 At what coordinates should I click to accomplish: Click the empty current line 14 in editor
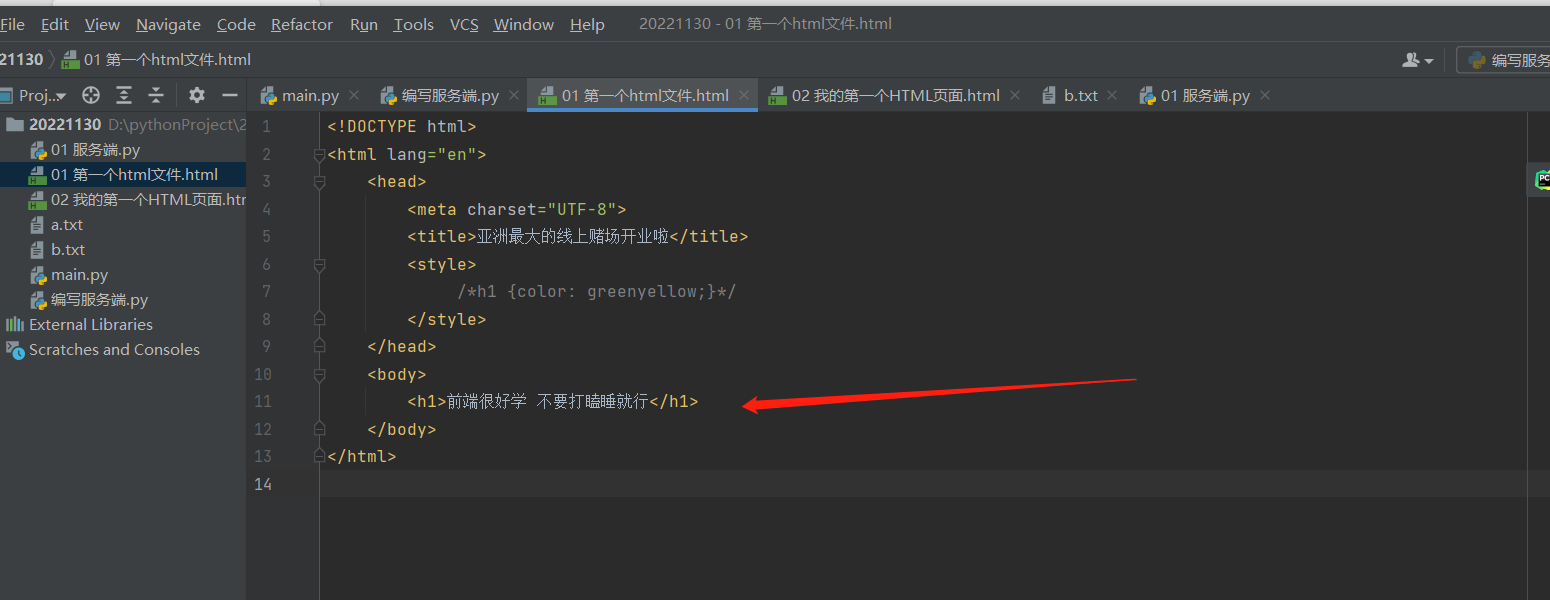tap(924, 484)
